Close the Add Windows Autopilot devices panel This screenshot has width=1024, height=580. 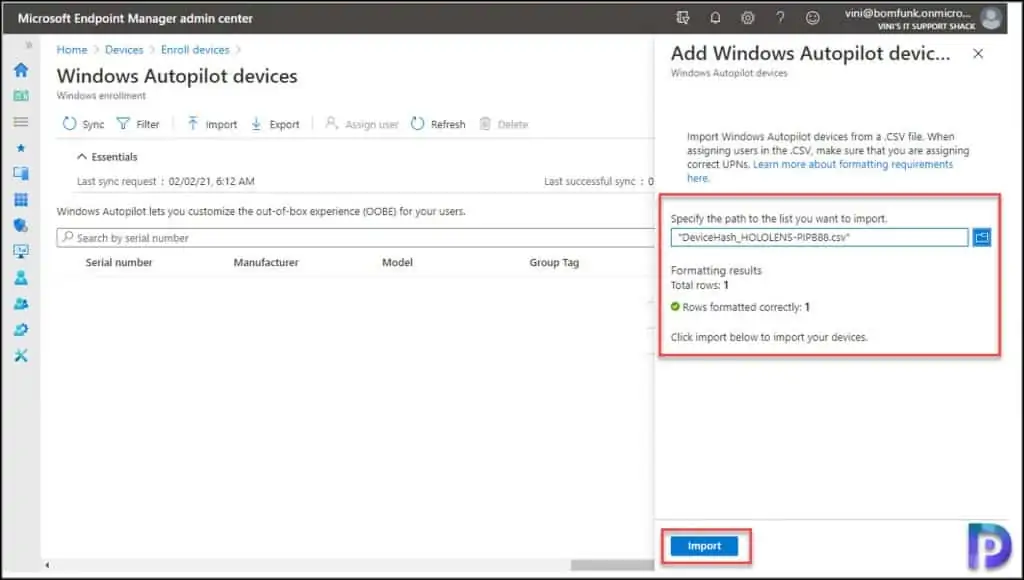pos(978,54)
